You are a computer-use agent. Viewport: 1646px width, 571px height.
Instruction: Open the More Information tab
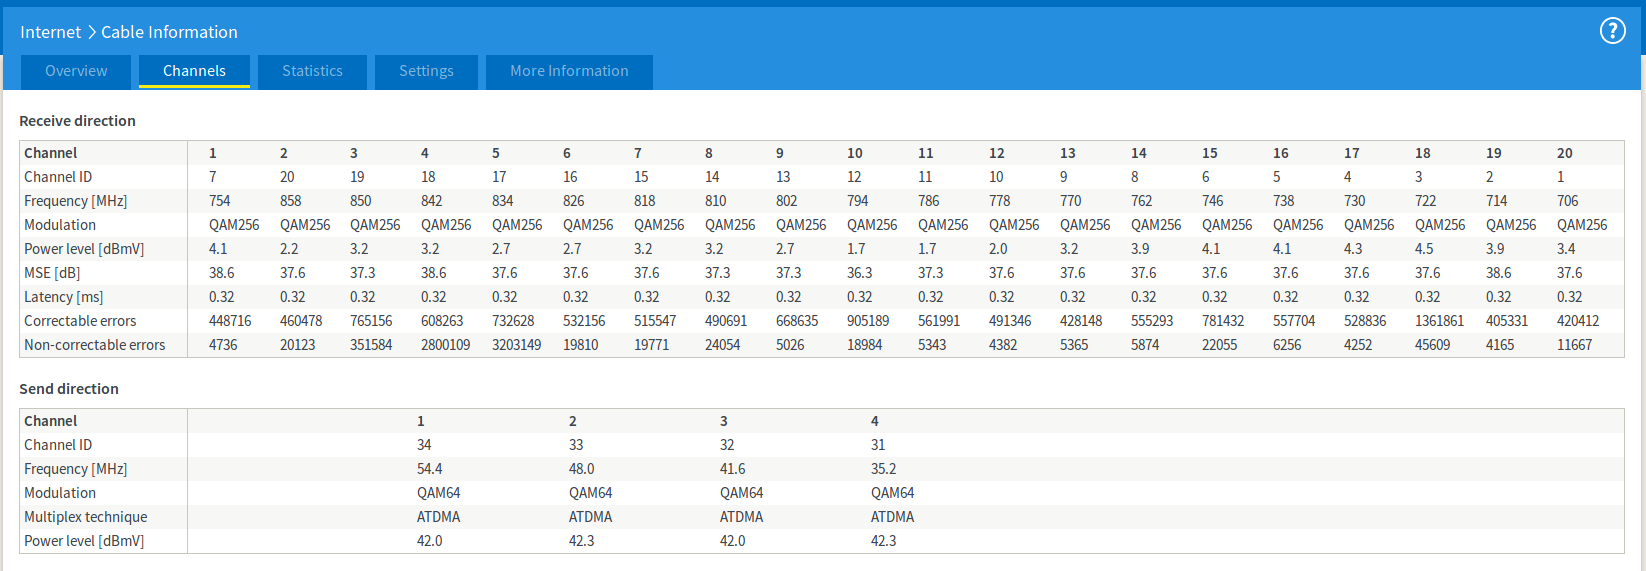[569, 71]
